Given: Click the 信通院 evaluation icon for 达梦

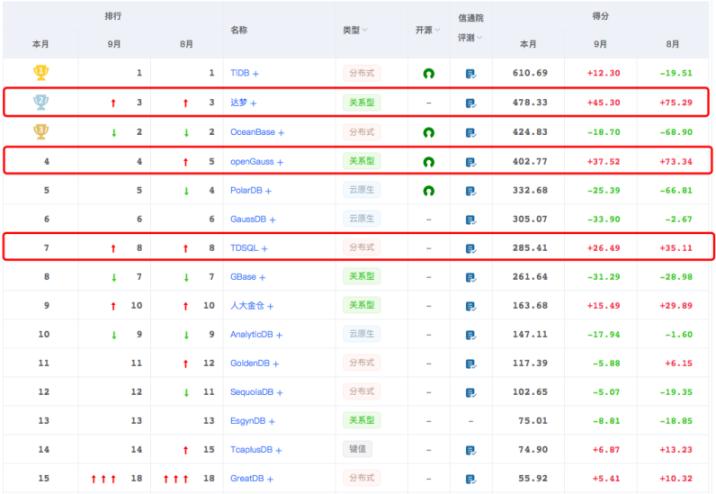Looking at the screenshot, I should [471, 103].
